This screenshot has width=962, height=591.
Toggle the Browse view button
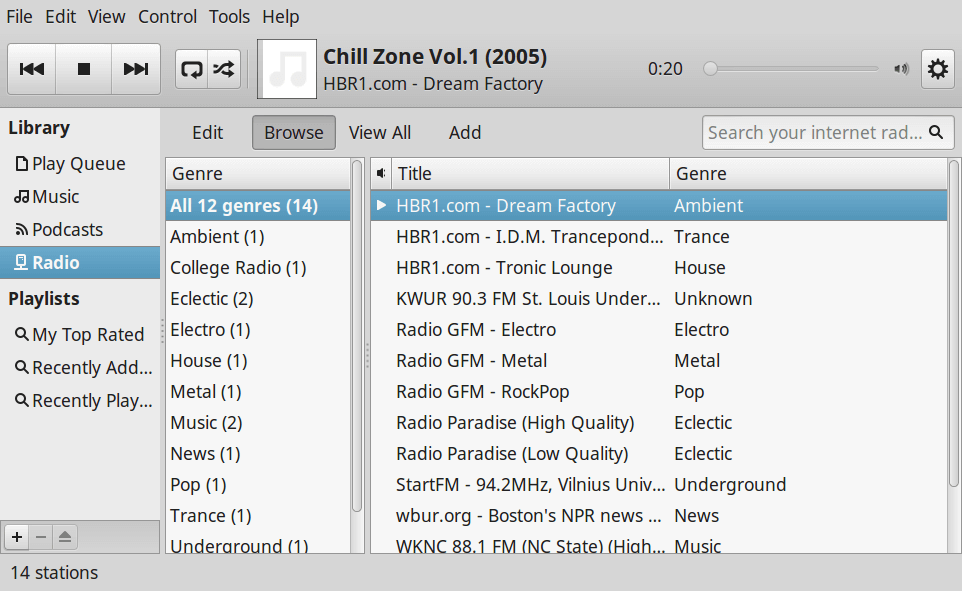click(293, 132)
